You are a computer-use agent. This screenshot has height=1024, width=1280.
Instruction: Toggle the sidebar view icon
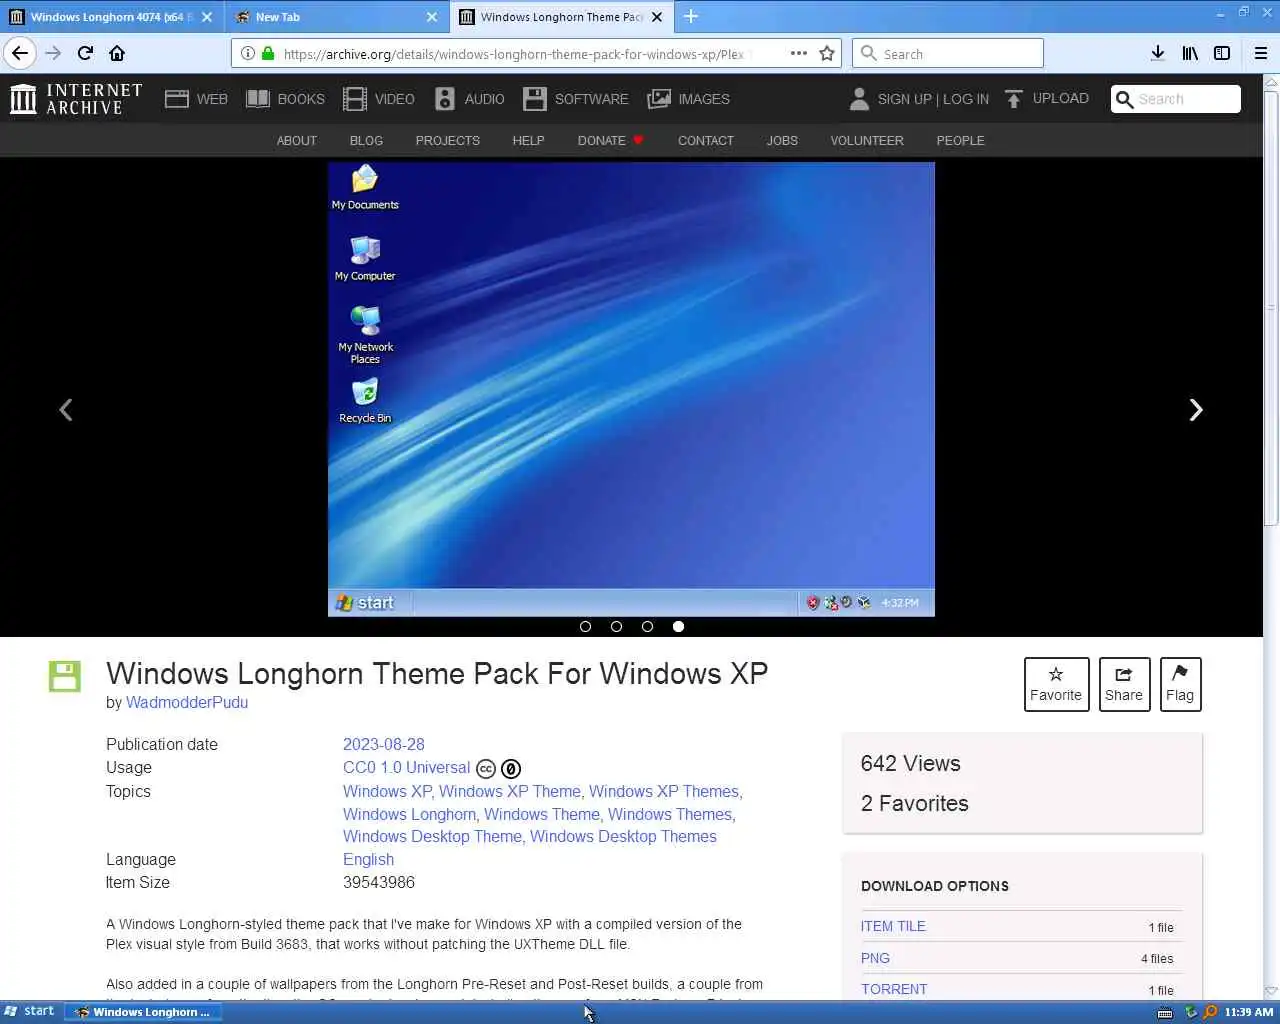point(1222,53)
